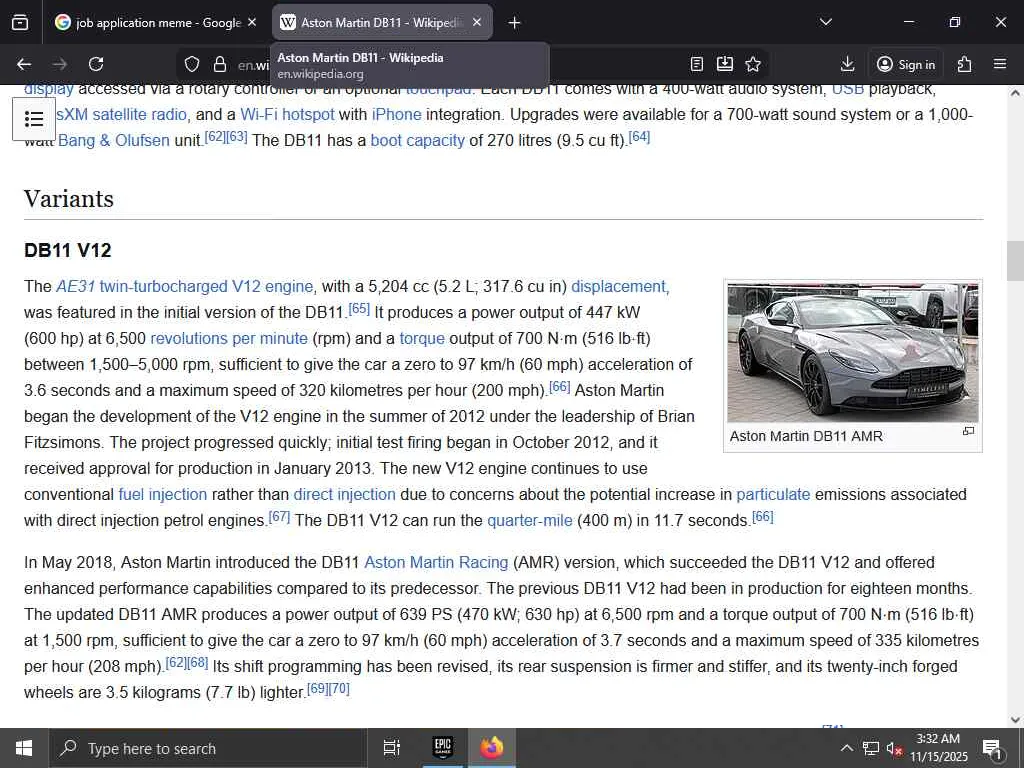The image size is (1024, 768).
Task: Follow the Aston Martin Racing link
Action: point(436,562)
